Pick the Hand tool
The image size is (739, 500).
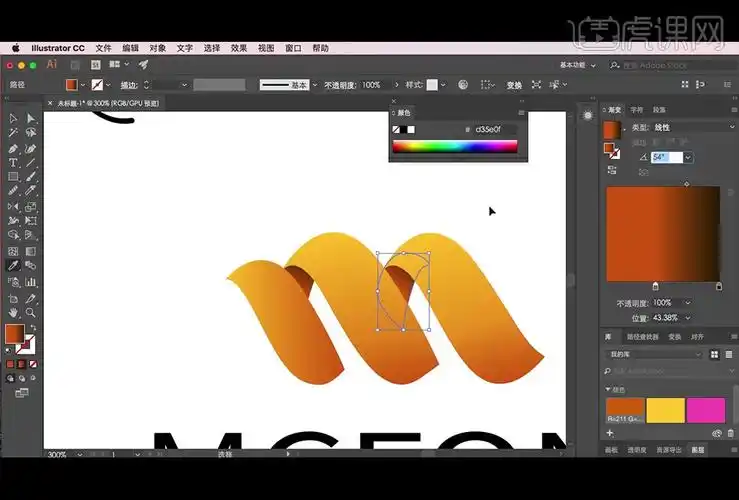[13, 313]
